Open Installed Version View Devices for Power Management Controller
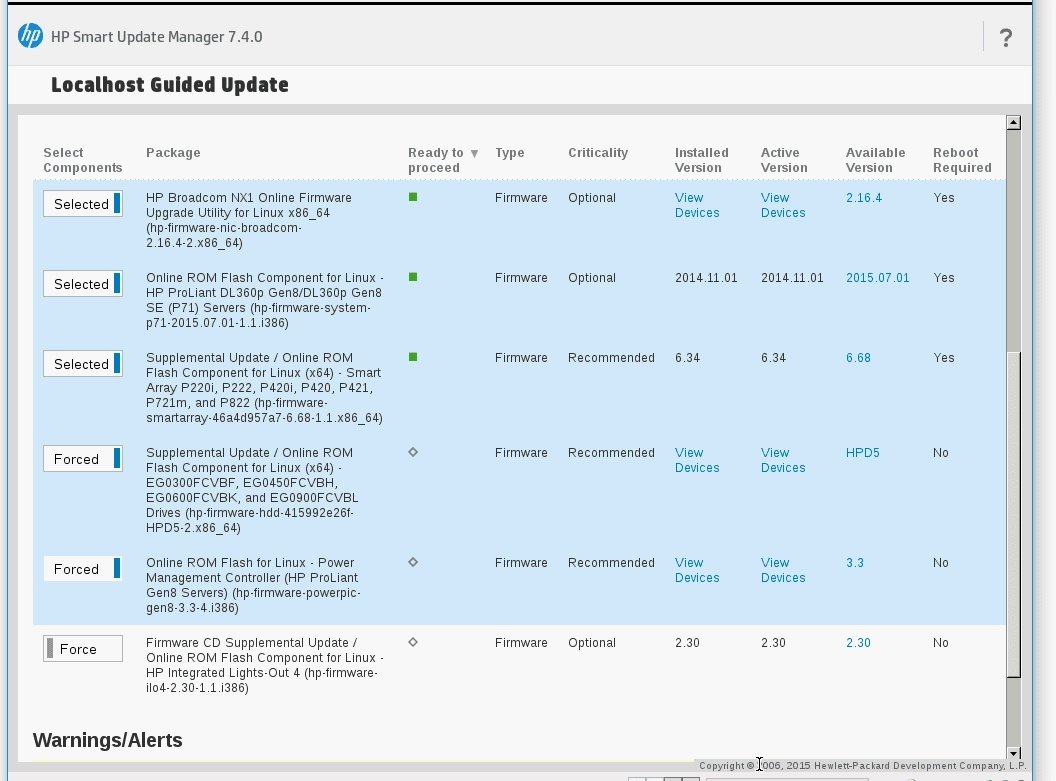1056x781 pixels. click(697, 570)
